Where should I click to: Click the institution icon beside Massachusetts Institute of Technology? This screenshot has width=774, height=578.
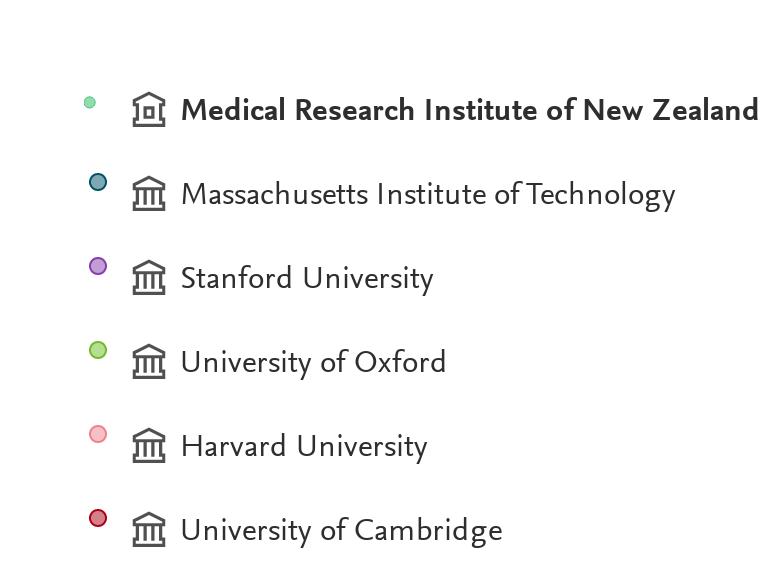[149, 194]
